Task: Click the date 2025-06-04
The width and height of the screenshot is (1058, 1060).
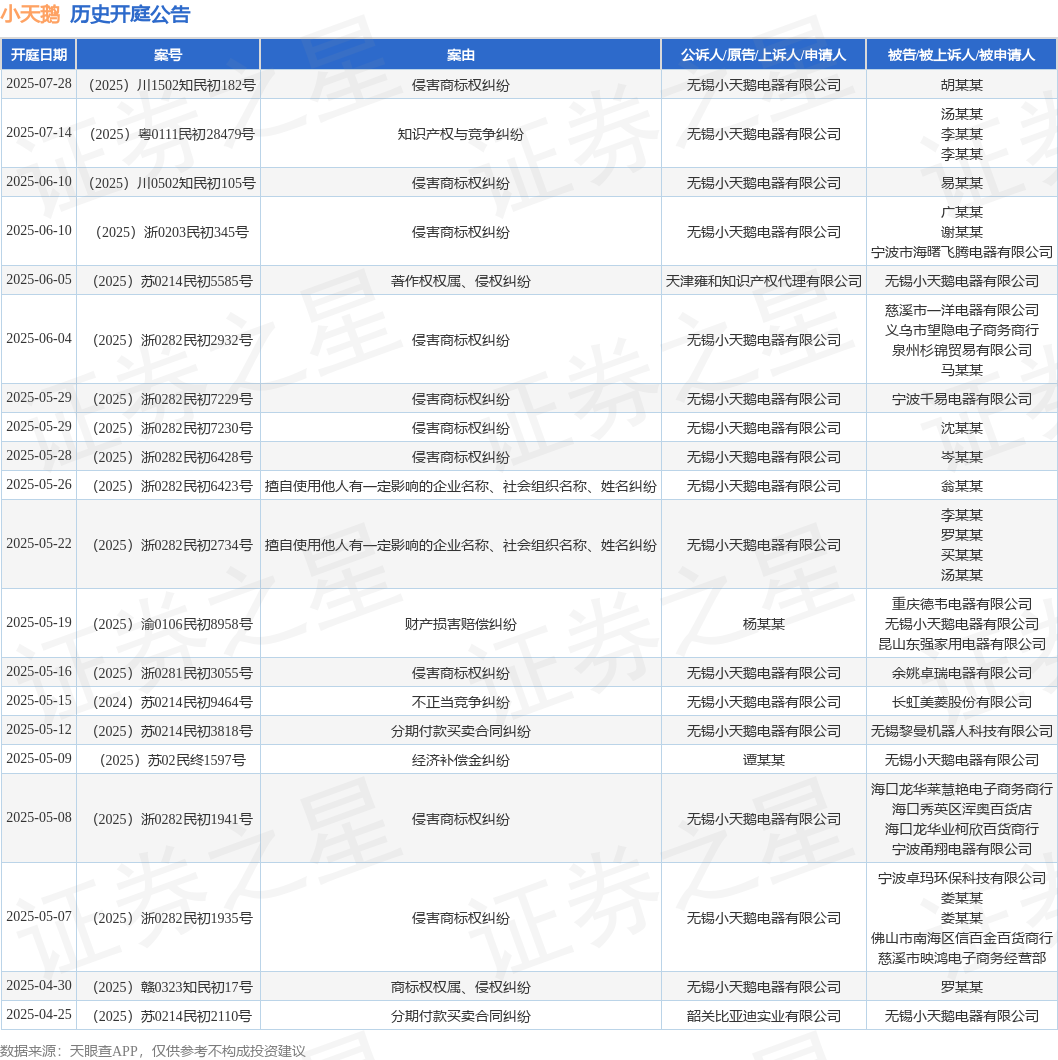Action: [x=39, y=339]
